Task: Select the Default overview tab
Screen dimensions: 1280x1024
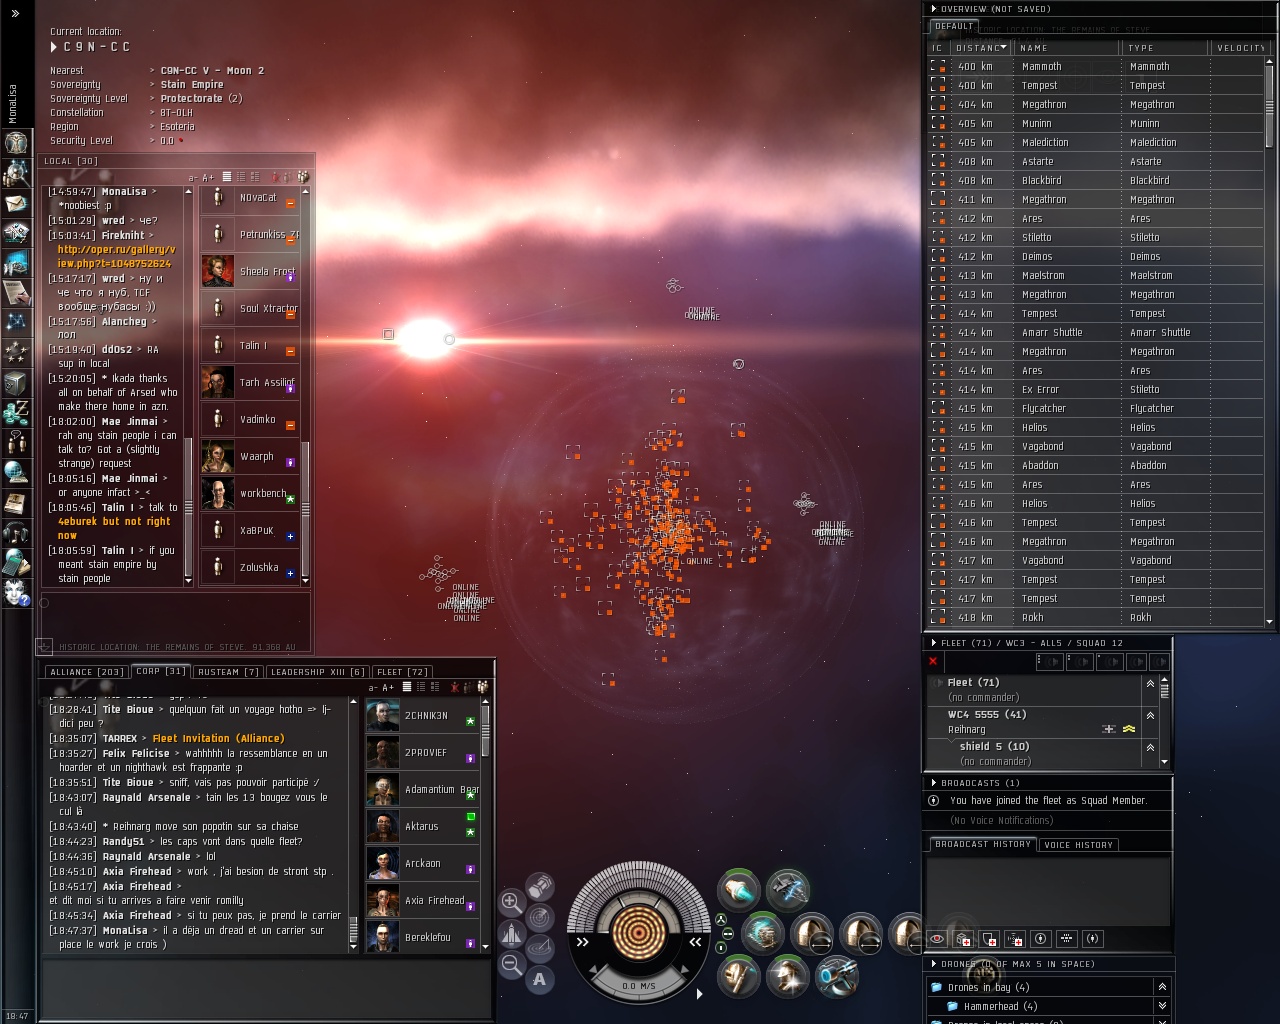Action: 954,26
